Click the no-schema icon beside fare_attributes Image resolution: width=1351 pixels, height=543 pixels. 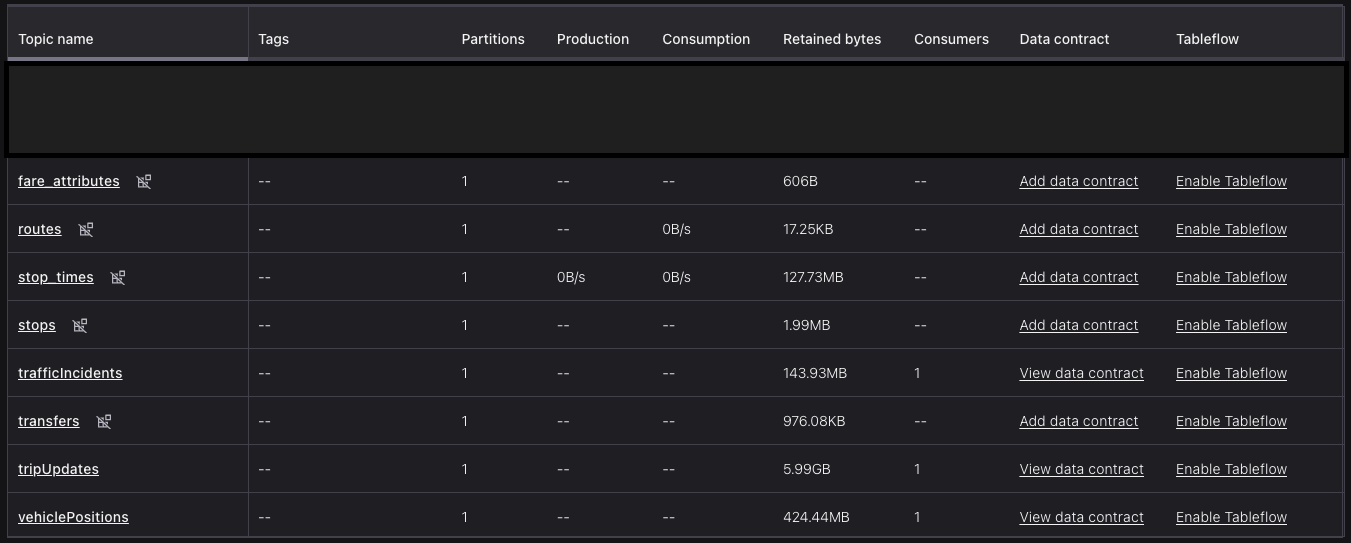pyautogui.click(x=144, y=182)
